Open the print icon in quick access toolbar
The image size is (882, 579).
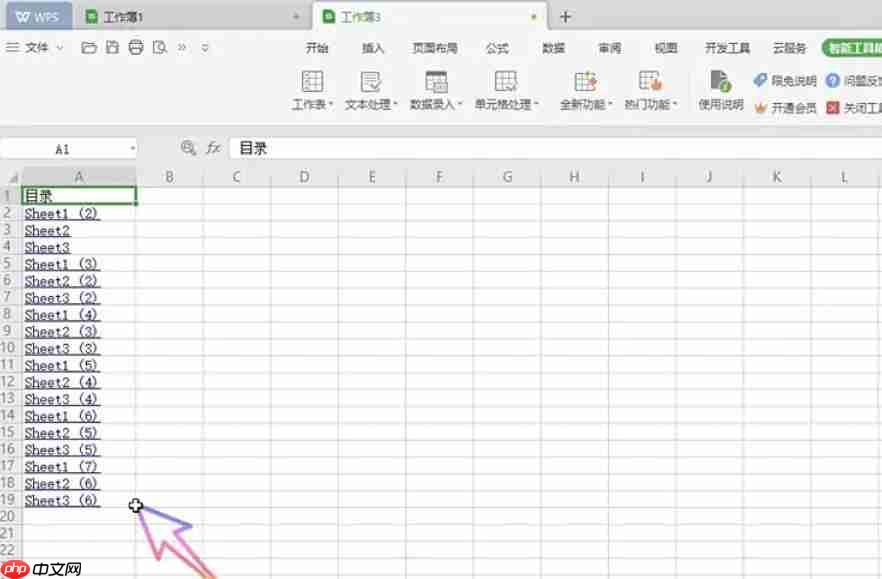(135, 47)
